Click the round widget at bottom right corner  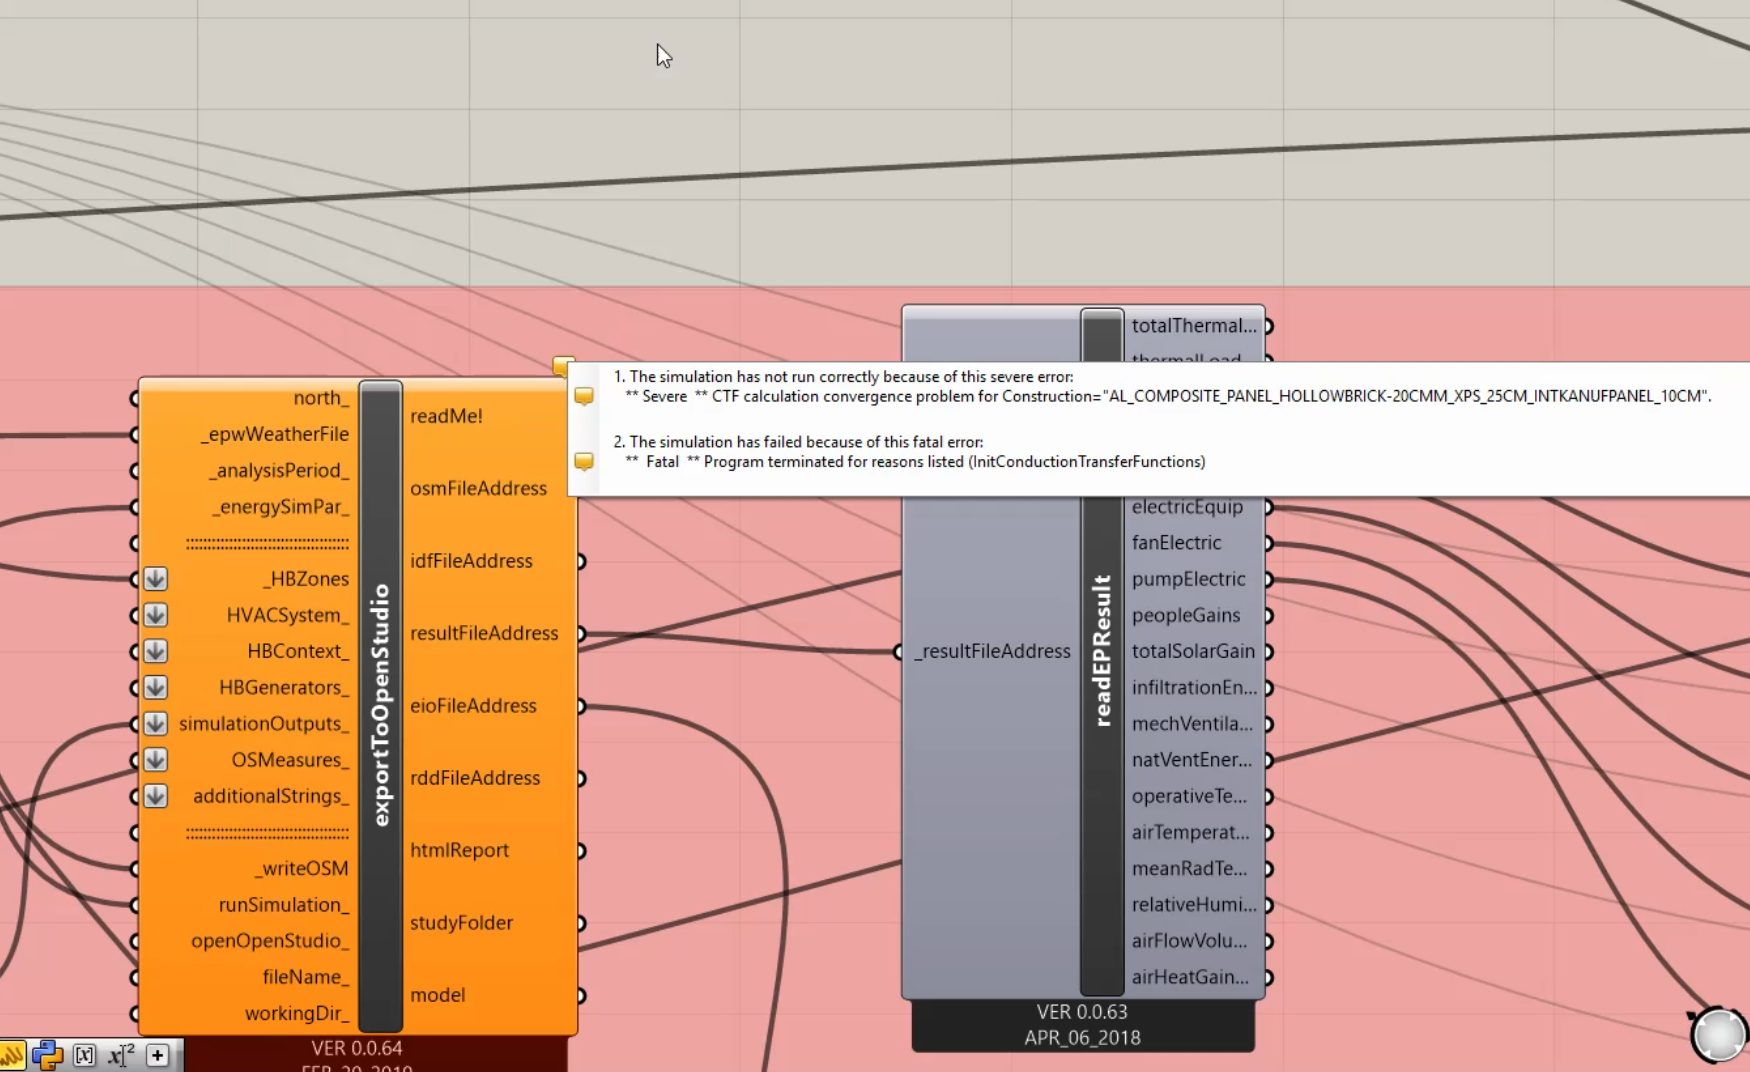pos(1719,1035)
